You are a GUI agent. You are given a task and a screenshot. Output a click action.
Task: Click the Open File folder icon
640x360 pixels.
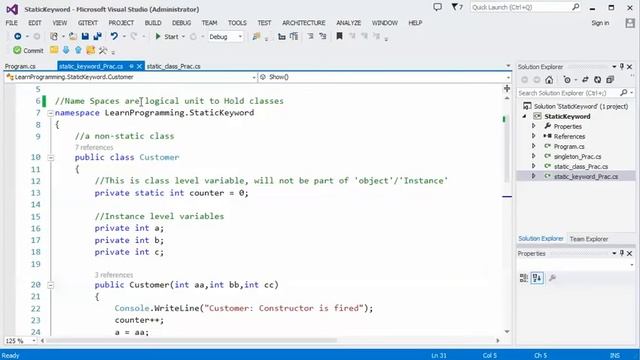[x=73, y=37]
